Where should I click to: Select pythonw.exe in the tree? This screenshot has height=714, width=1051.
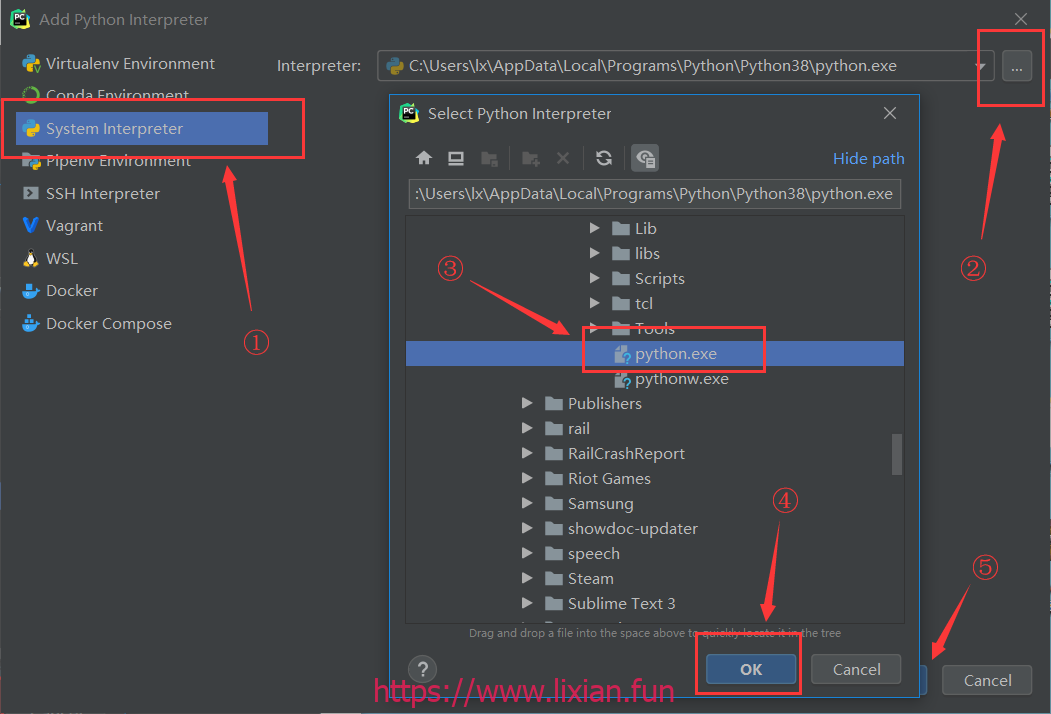pyautogui.click(x=654, y=379)
